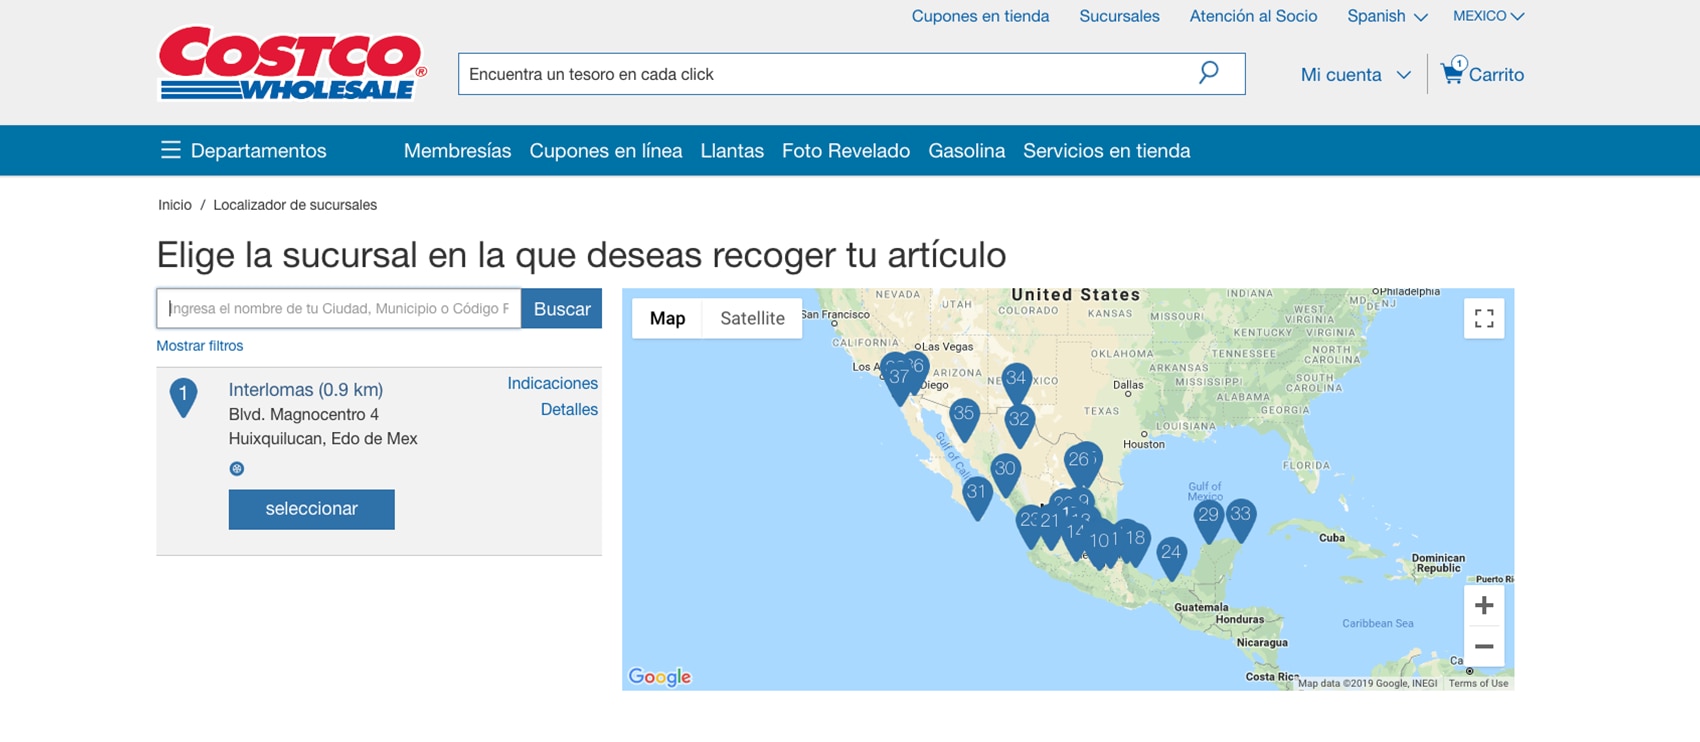Viewport: 1700px width, 742px height.
Task: Click map marker number 24
Action: point(1171,553)
